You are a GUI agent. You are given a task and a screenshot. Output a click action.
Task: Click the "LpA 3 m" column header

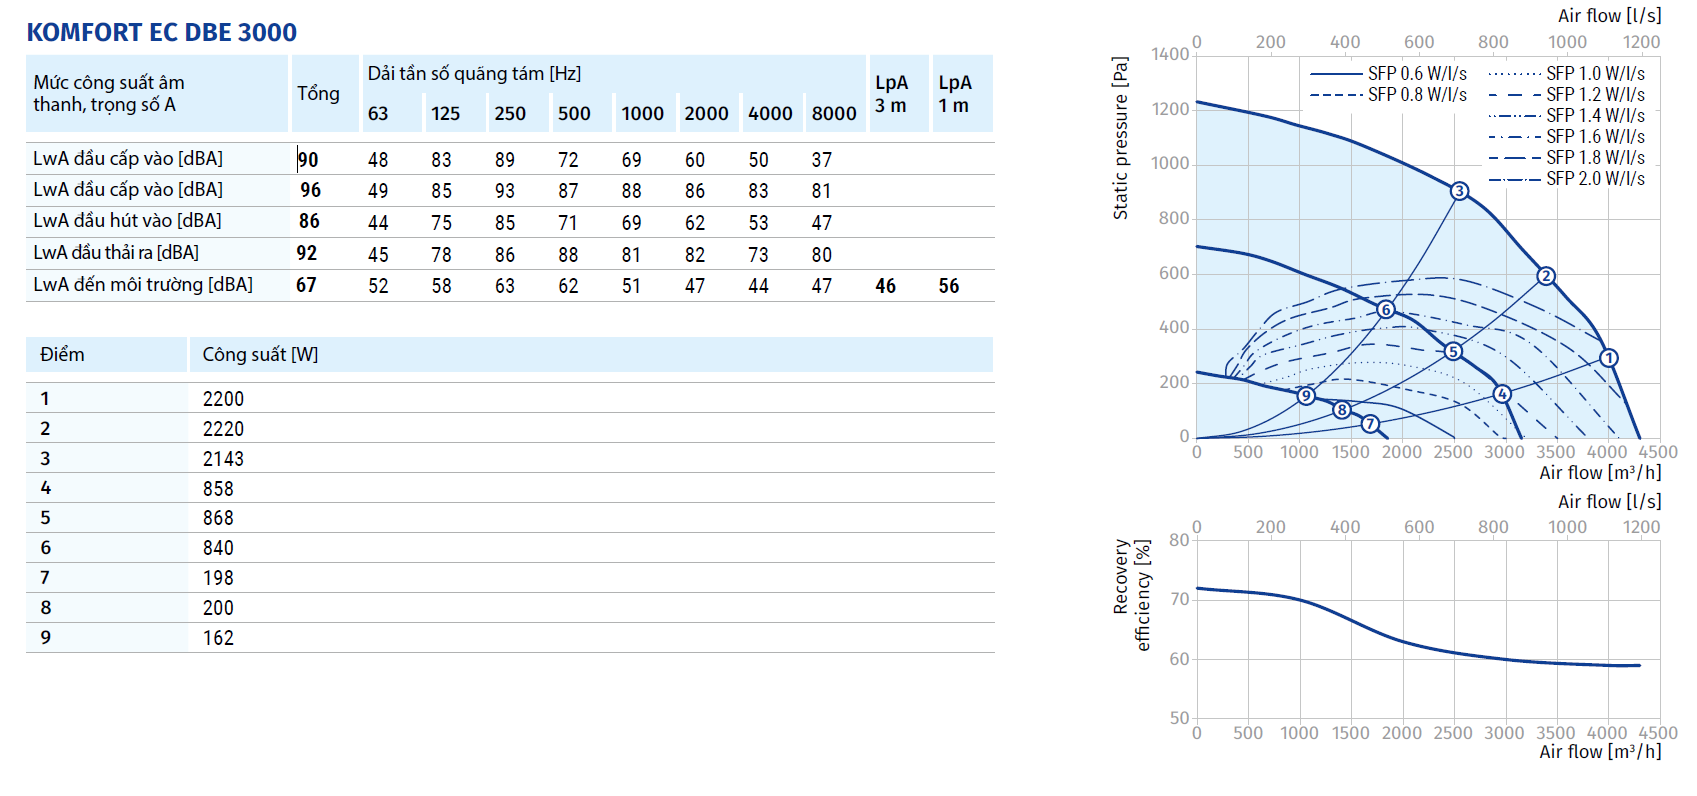point(891,94)
